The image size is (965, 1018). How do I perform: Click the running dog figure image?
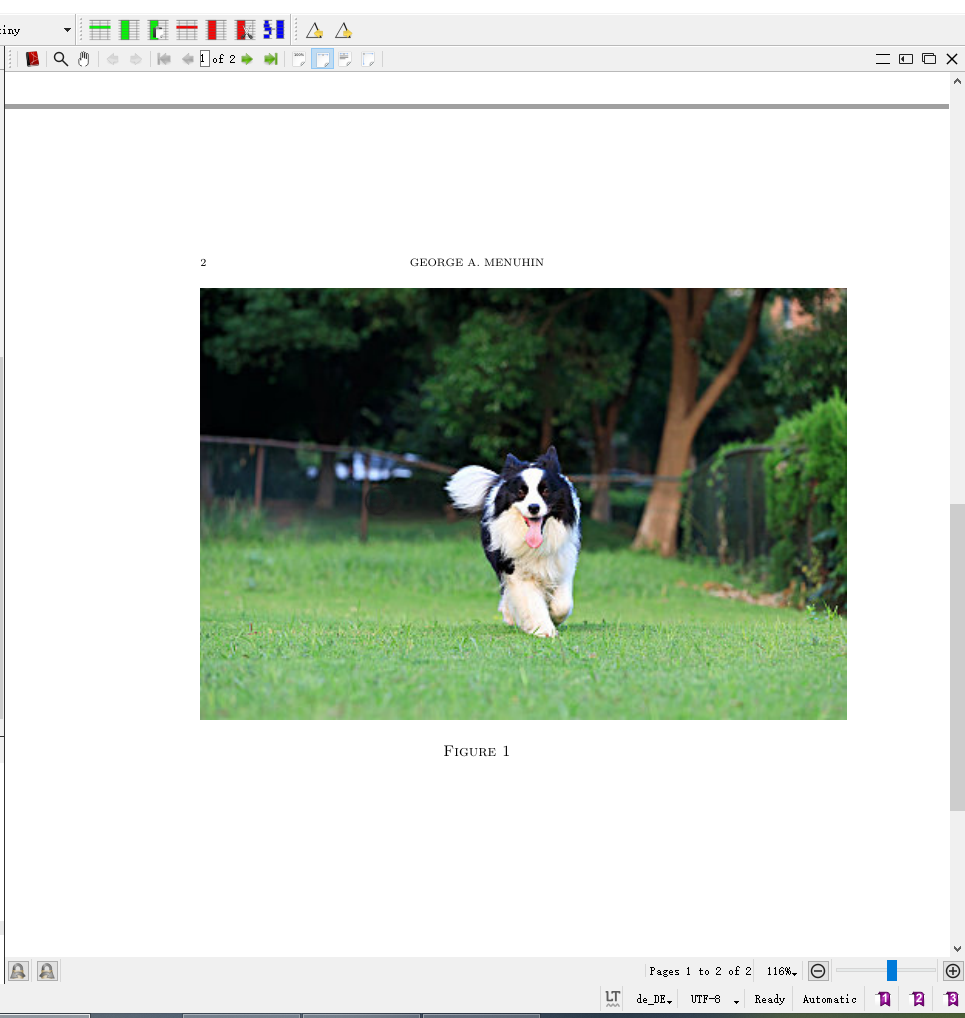click(523, 504)
